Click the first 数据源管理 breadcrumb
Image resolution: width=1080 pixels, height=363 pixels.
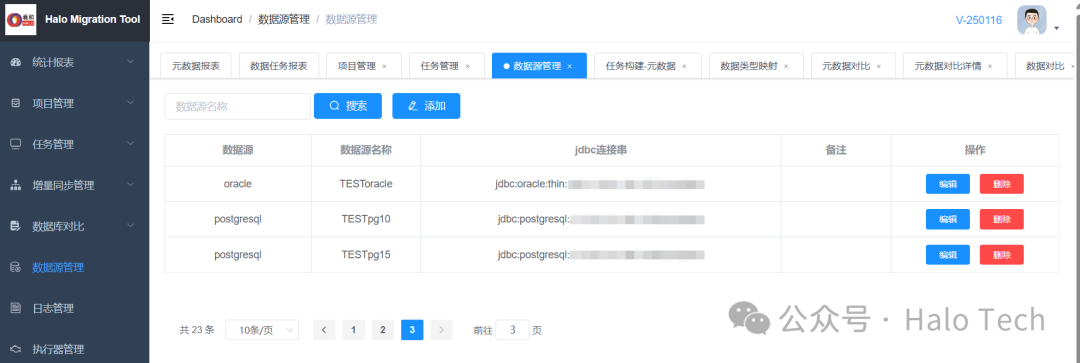coord(284,19)
